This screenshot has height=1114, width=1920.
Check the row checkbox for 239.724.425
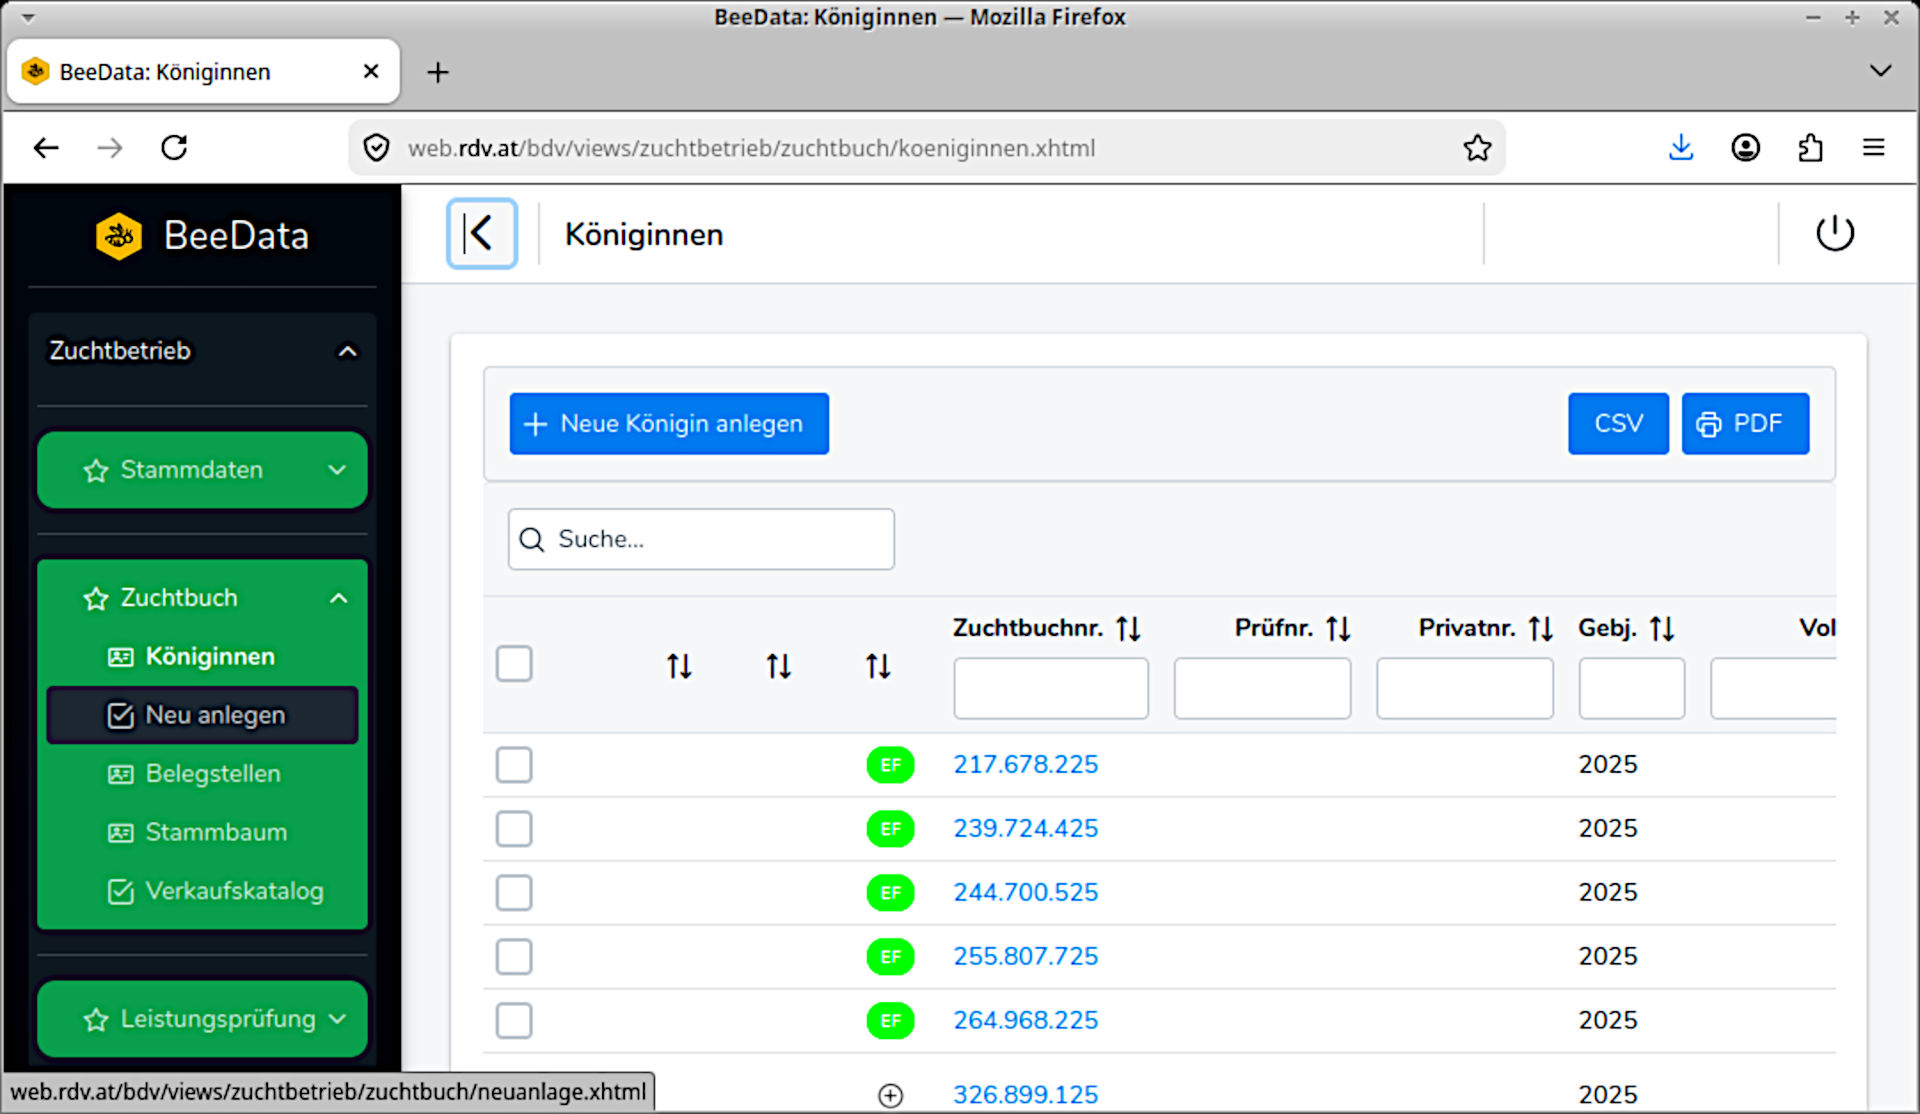point(514,829)
